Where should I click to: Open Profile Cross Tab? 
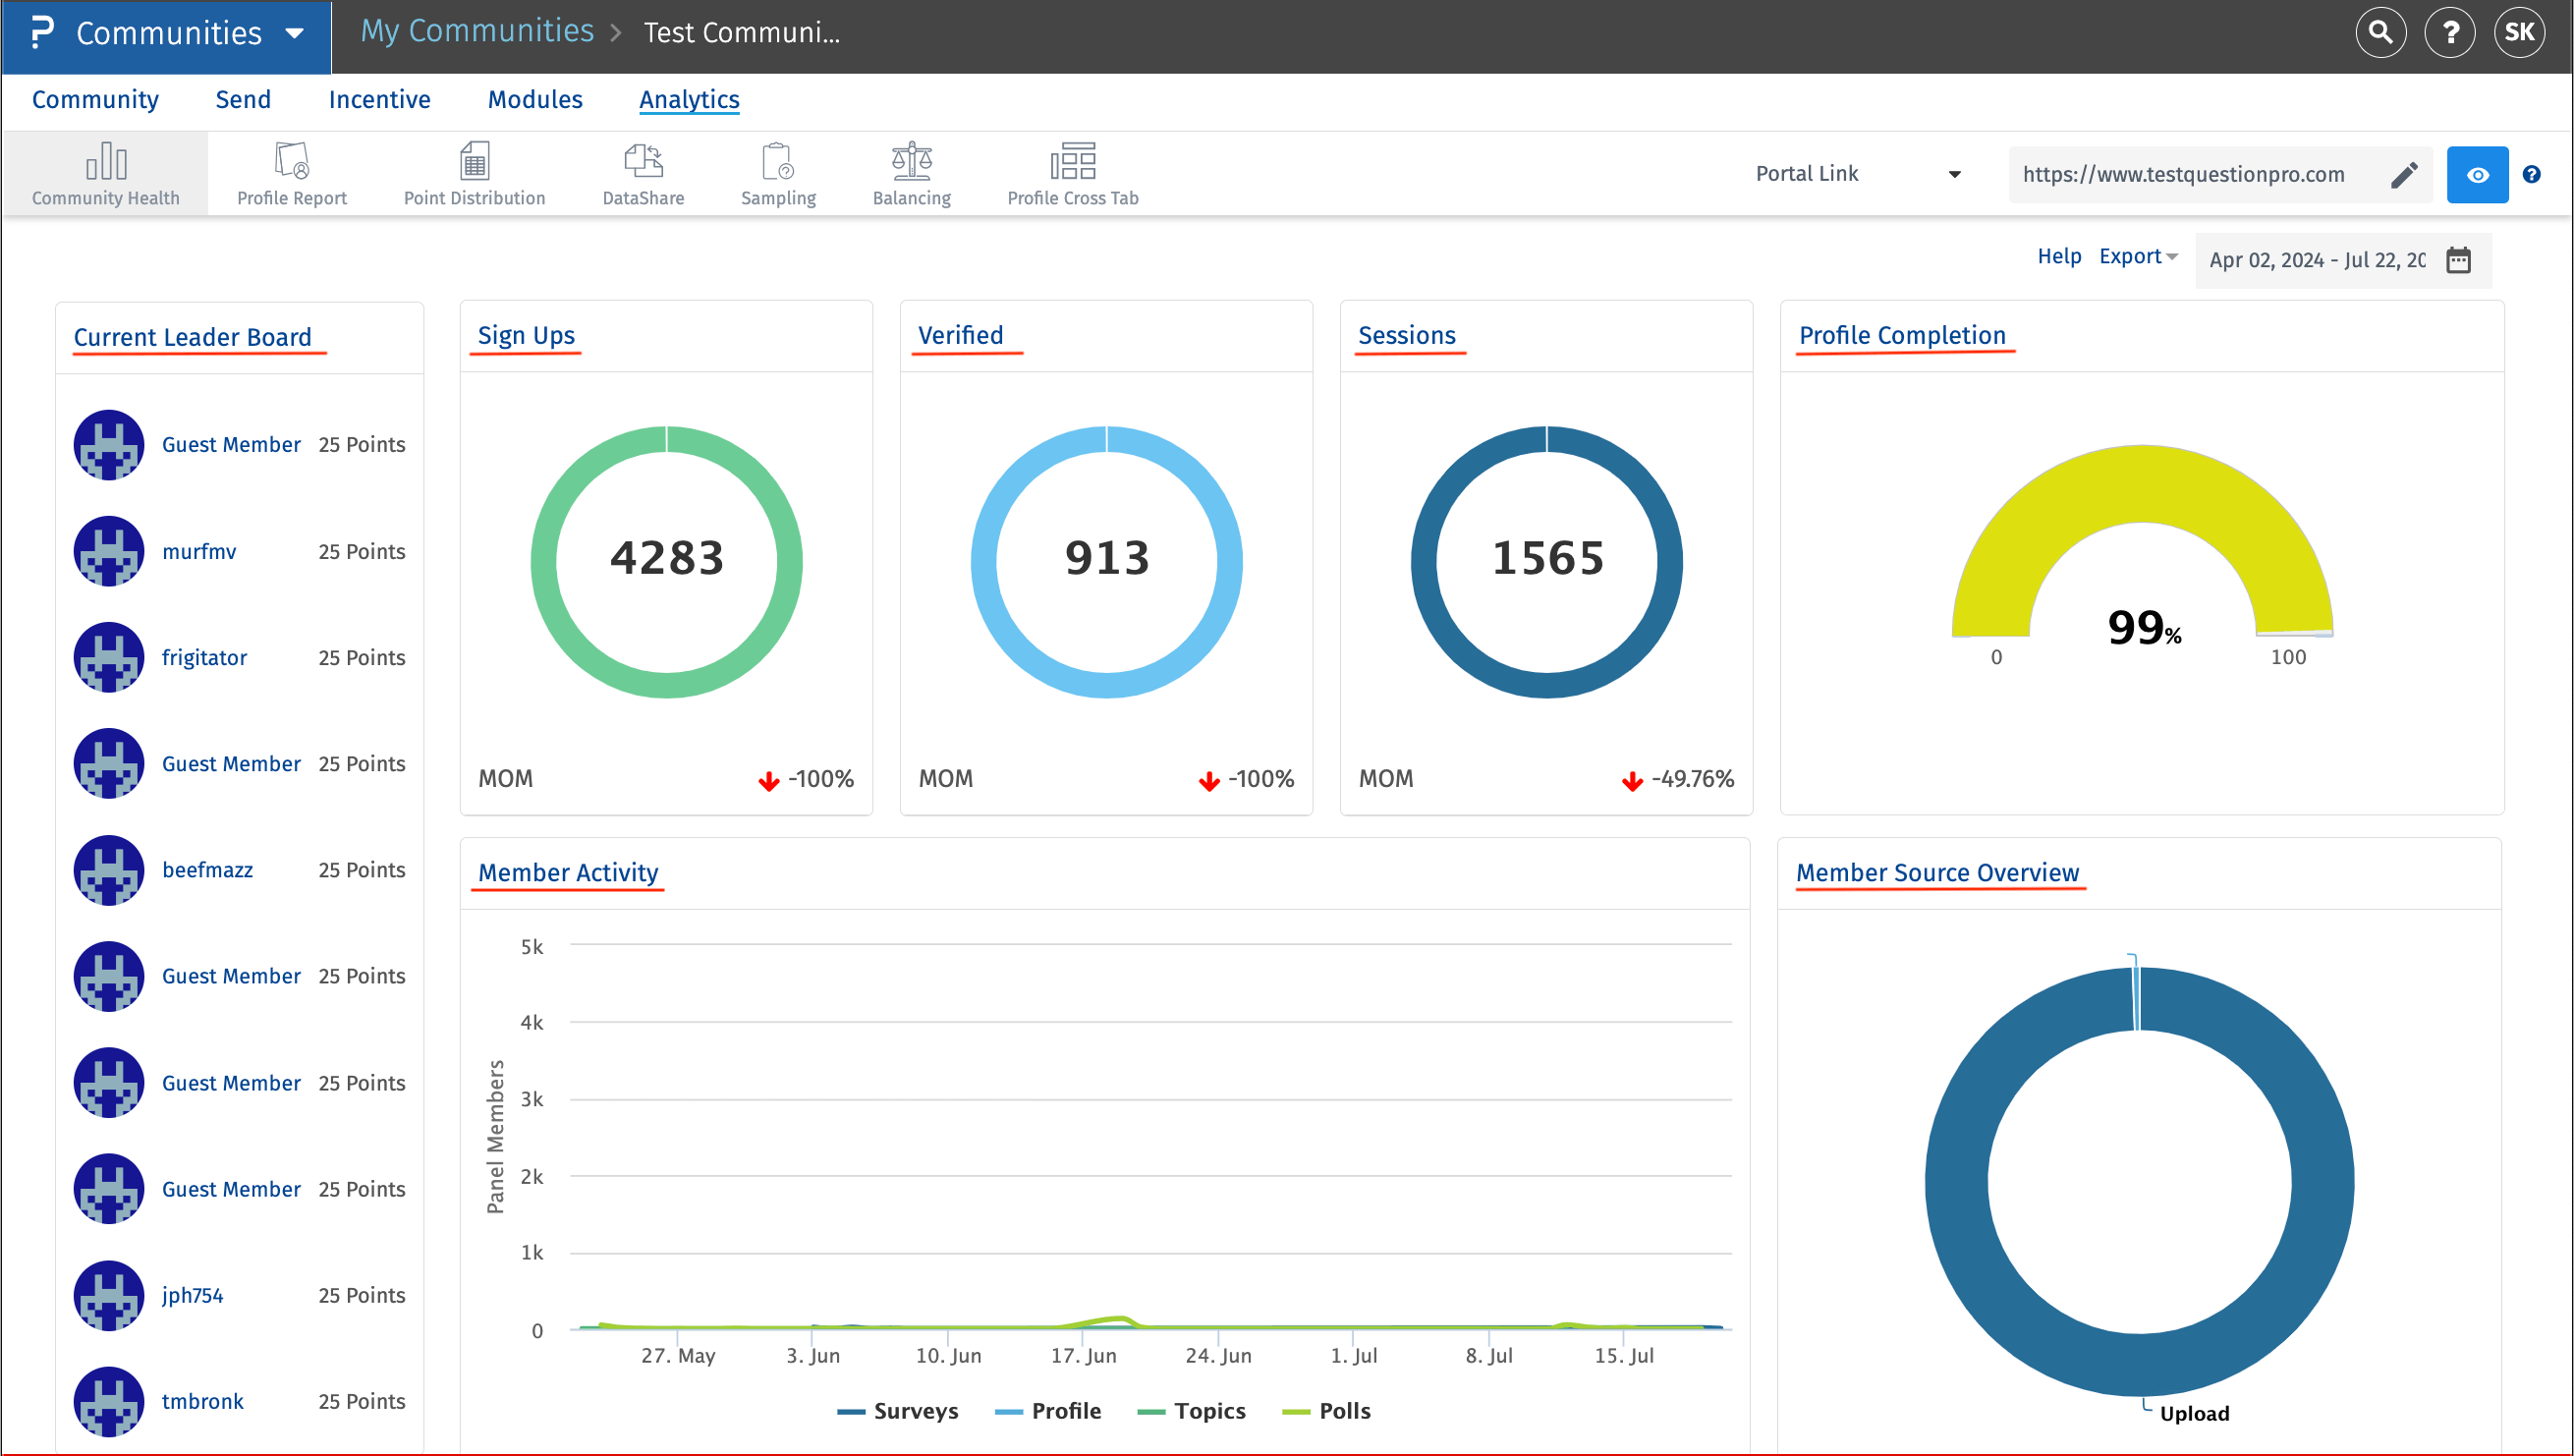coord(1072,173)
